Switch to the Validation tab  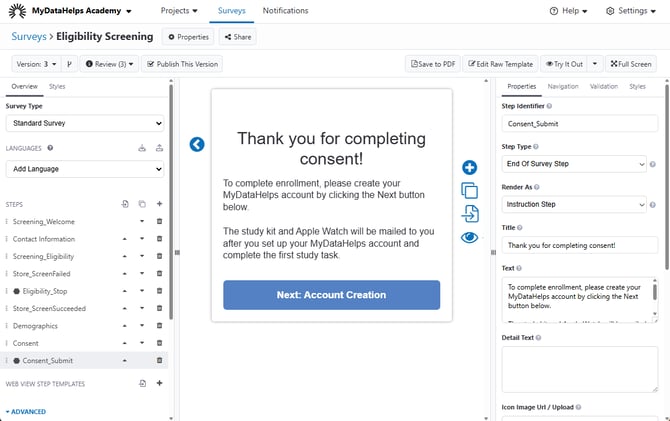(x=603, y=87)
